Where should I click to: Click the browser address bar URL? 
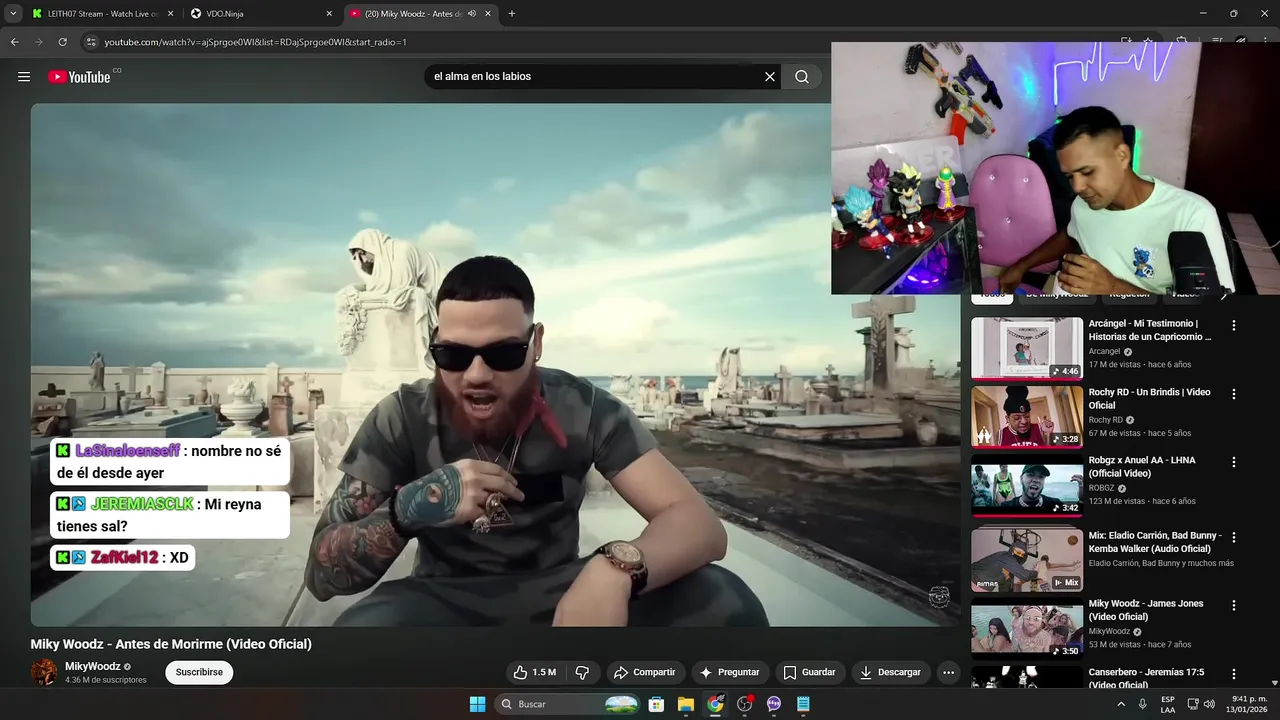tap(255, 42)
